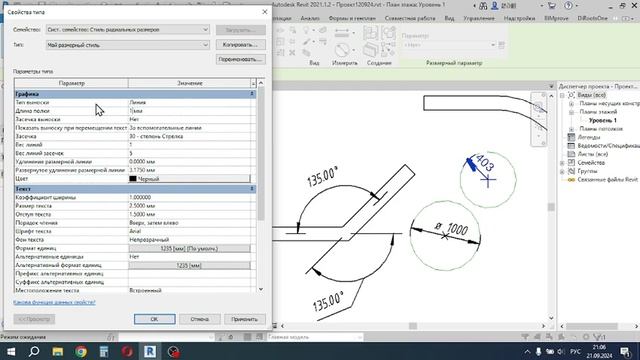Screen dimensions: 640x360
Task: Click the РУС language indicator in tray
Action: tap(576, 351)
